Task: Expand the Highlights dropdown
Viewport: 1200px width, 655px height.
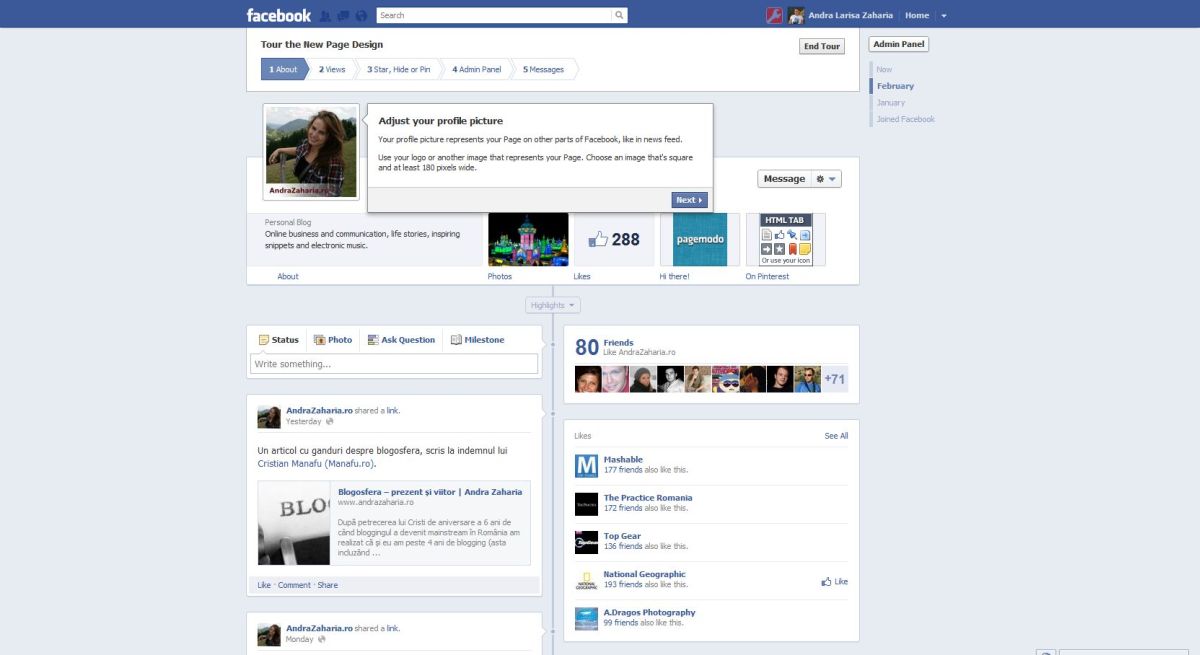Action: pos(553,305)
